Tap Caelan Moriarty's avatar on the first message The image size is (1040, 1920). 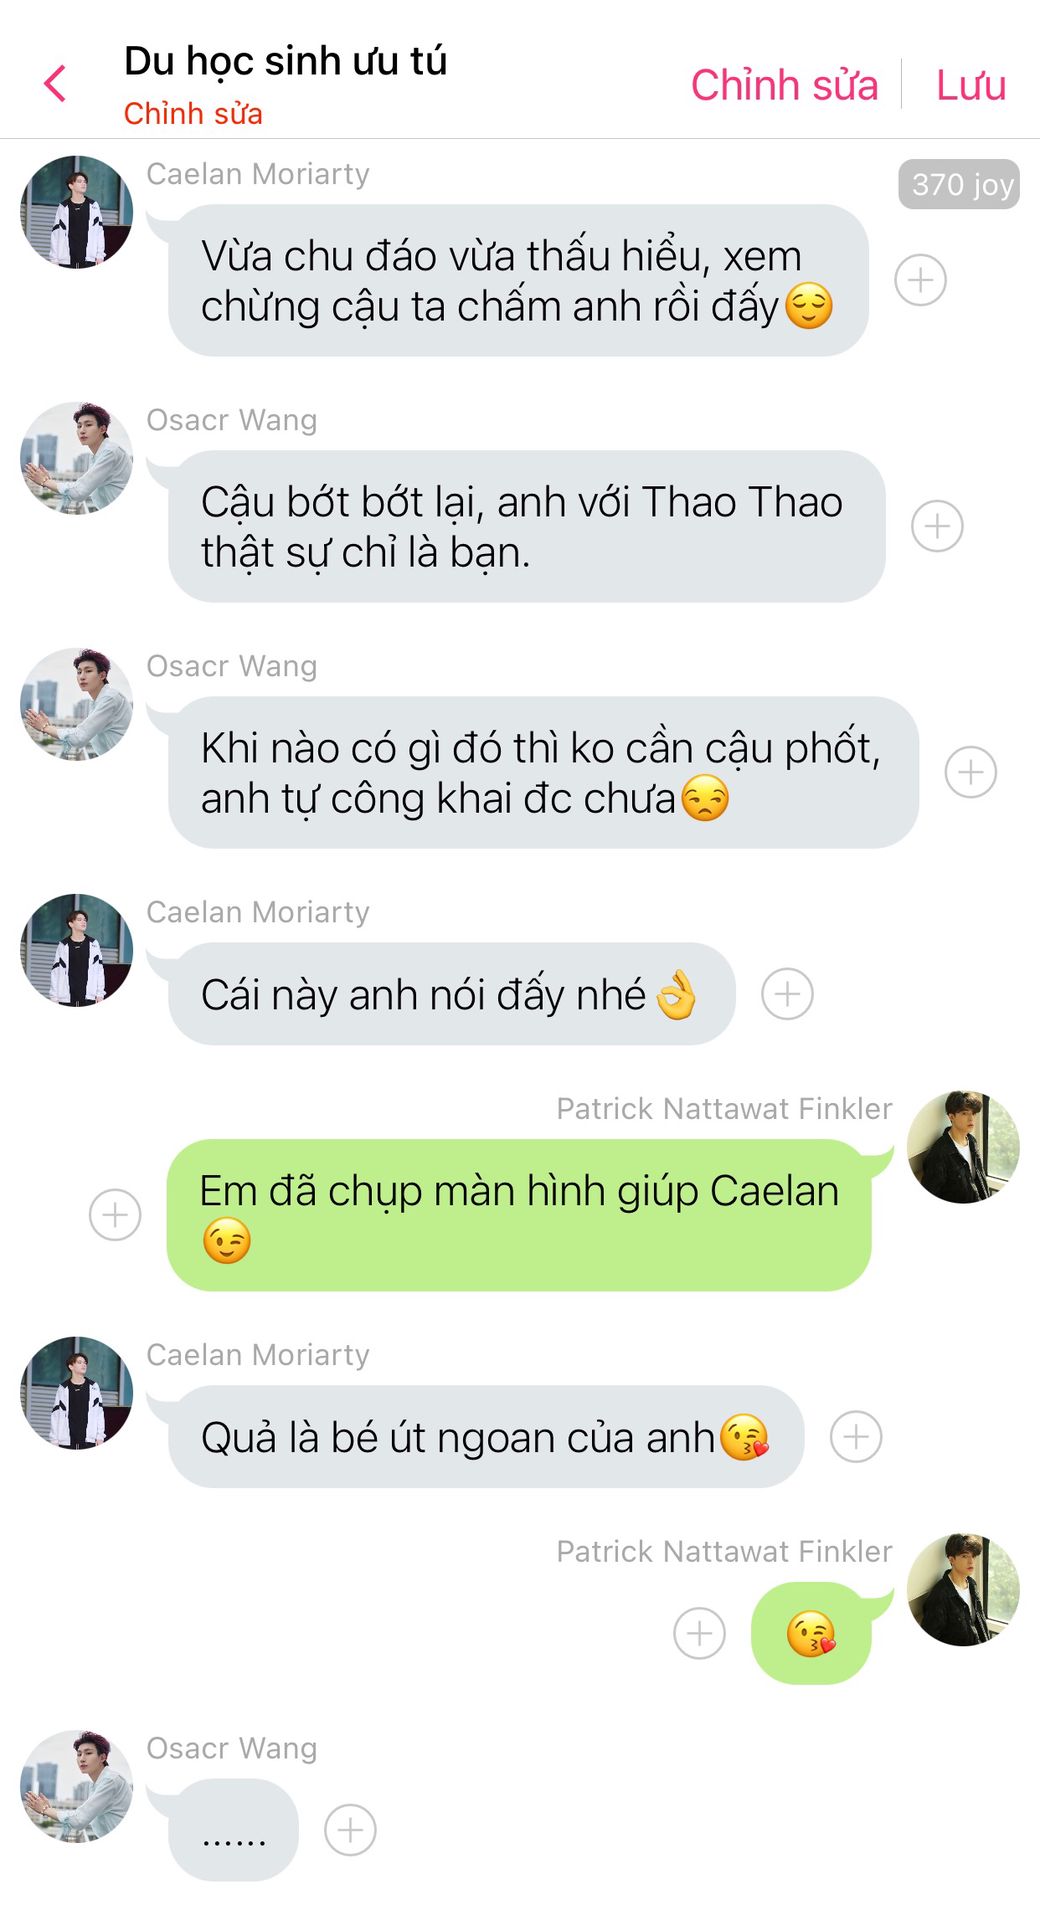pos(77,212)
